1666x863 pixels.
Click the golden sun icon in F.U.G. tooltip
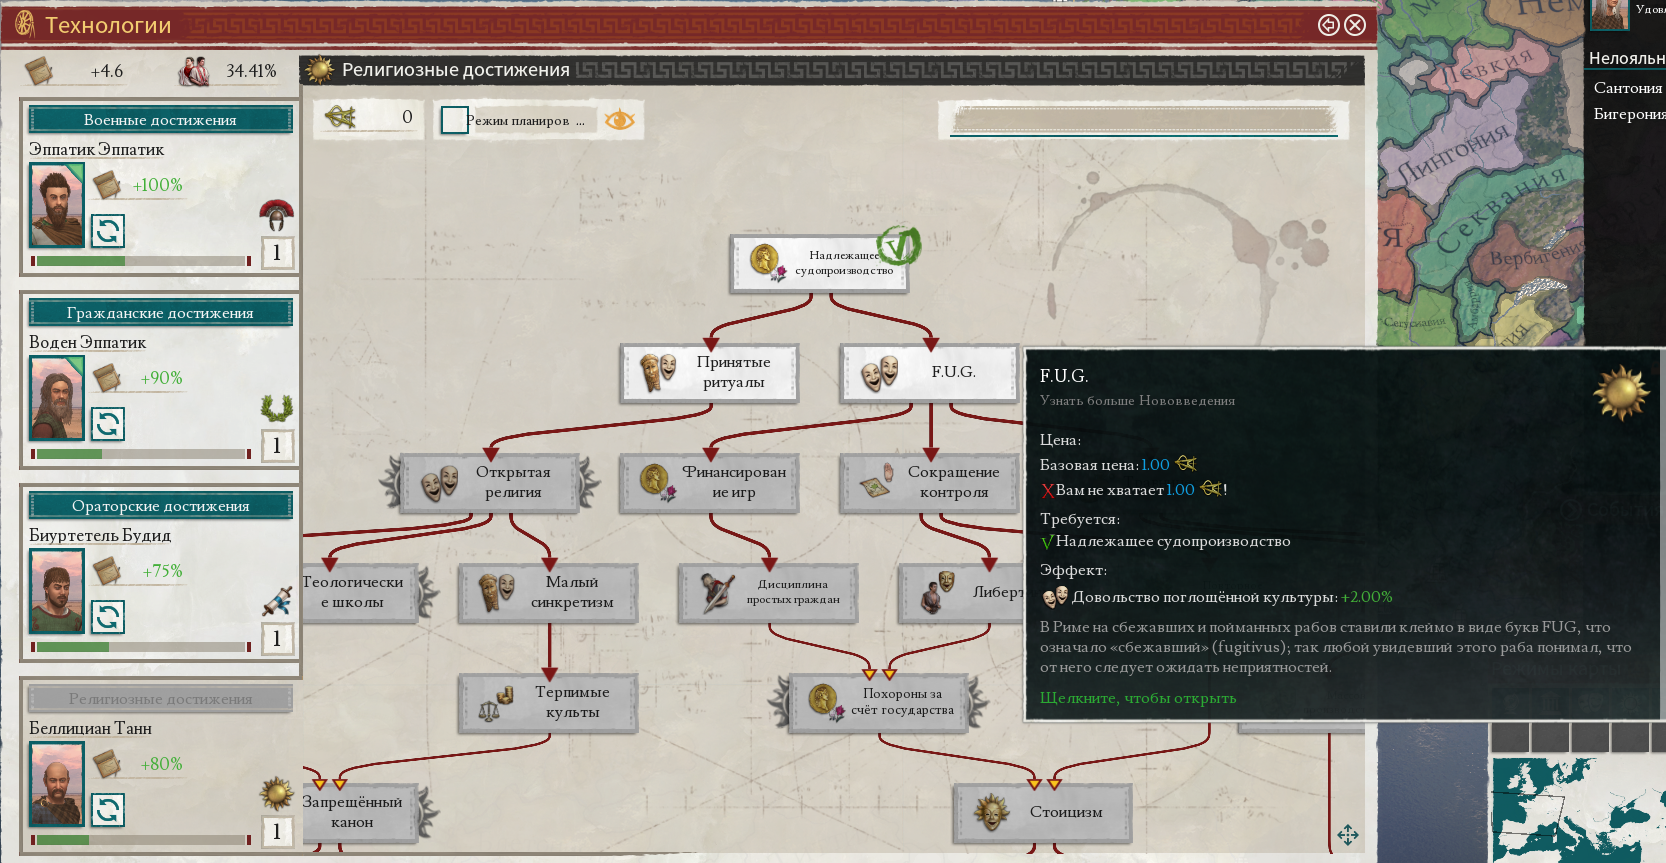pos(1621,392)
